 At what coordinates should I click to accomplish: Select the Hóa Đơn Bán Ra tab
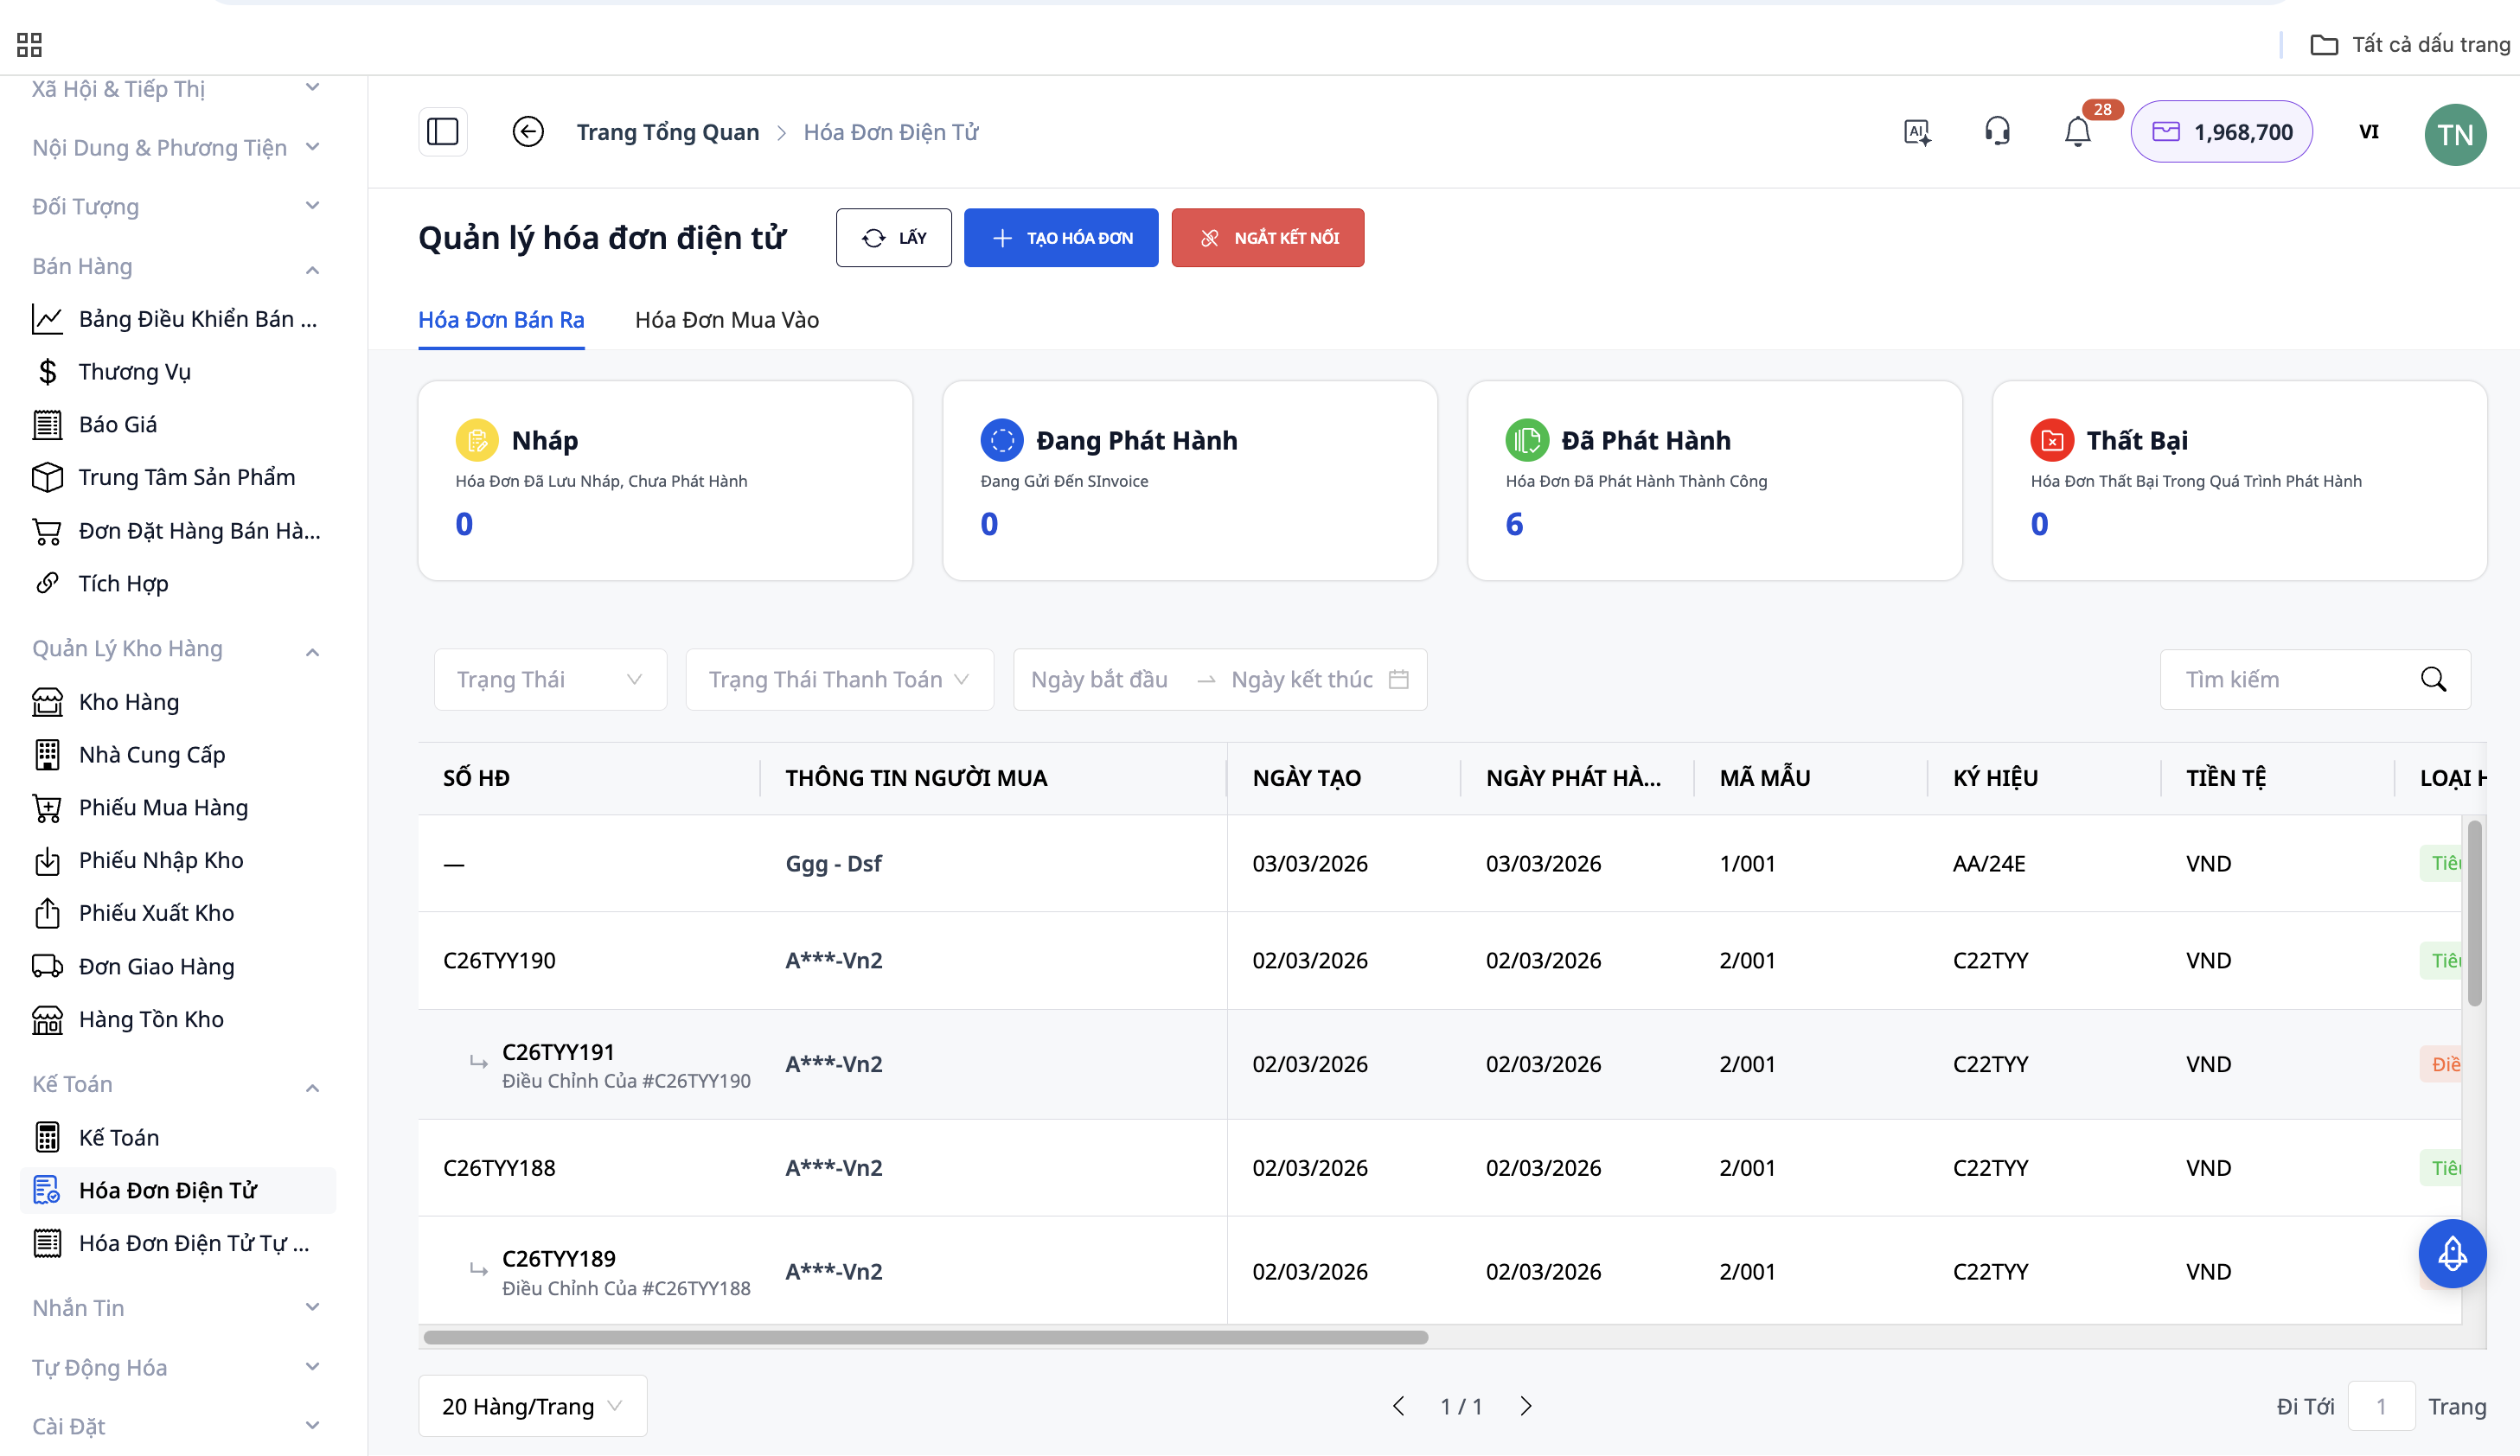point(501,320)
